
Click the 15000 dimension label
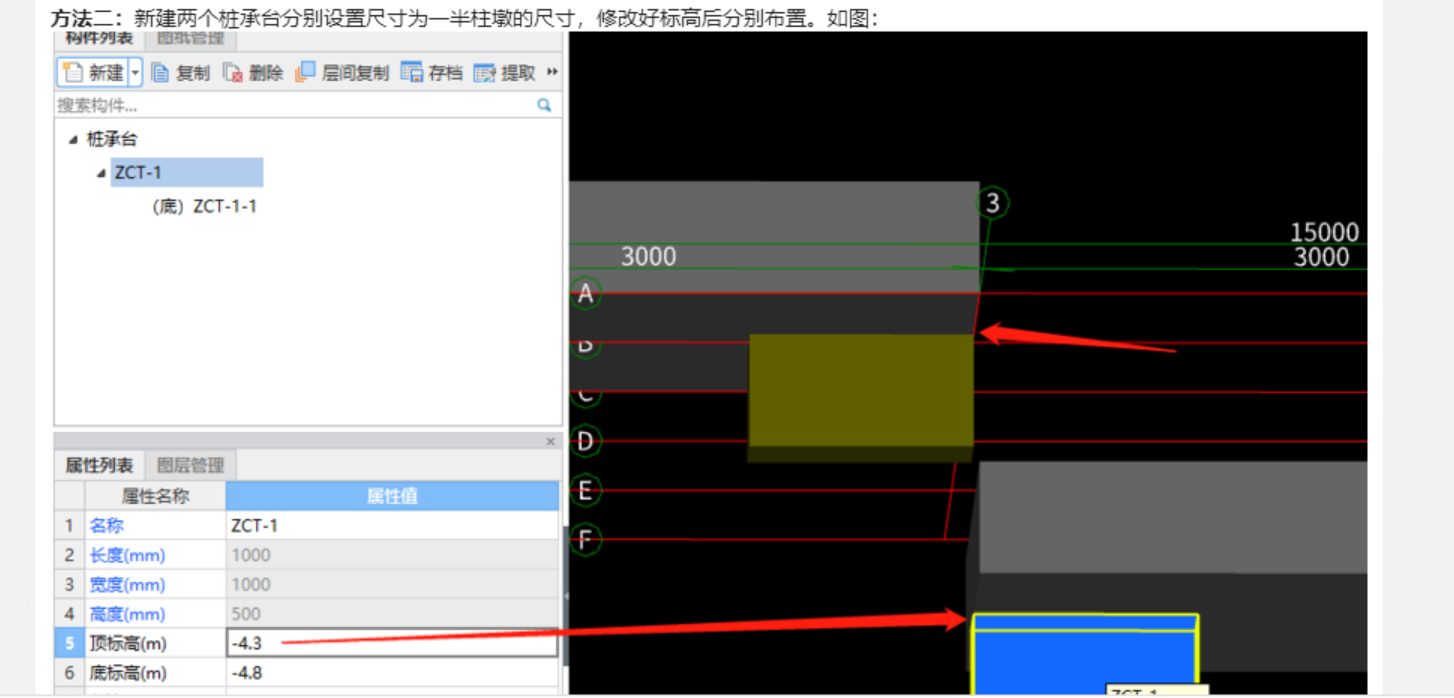[x=1324, y=232]
